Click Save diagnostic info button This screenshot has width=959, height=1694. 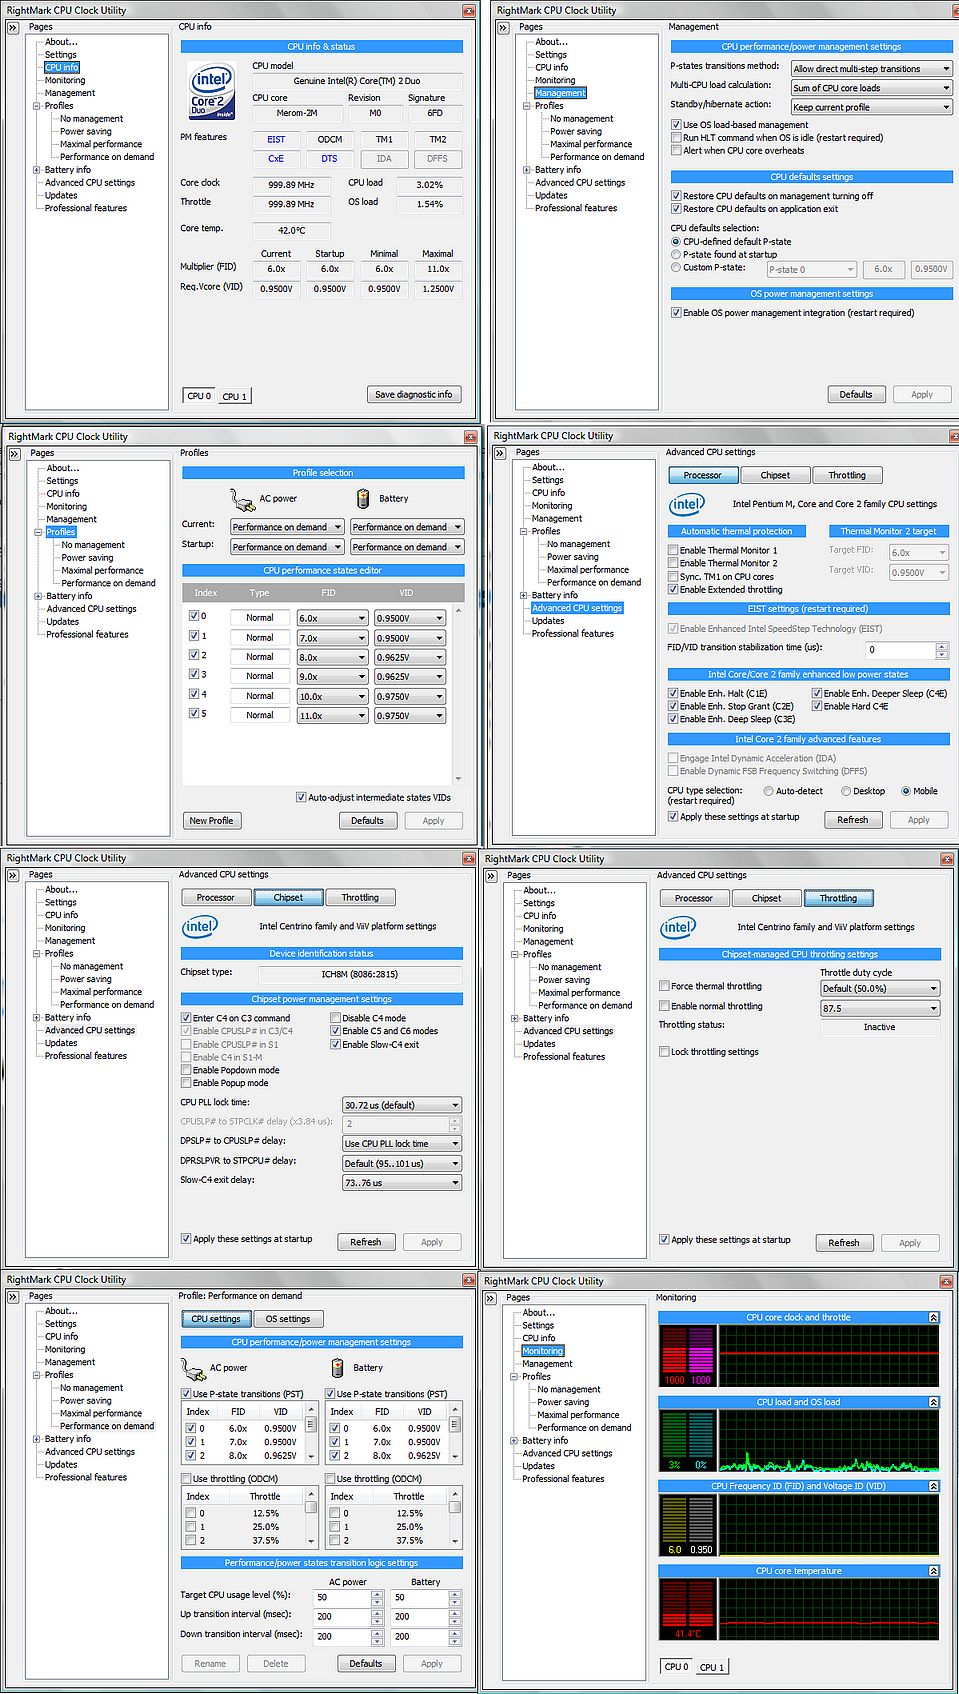pyautogui.click(x=414, y=395)
